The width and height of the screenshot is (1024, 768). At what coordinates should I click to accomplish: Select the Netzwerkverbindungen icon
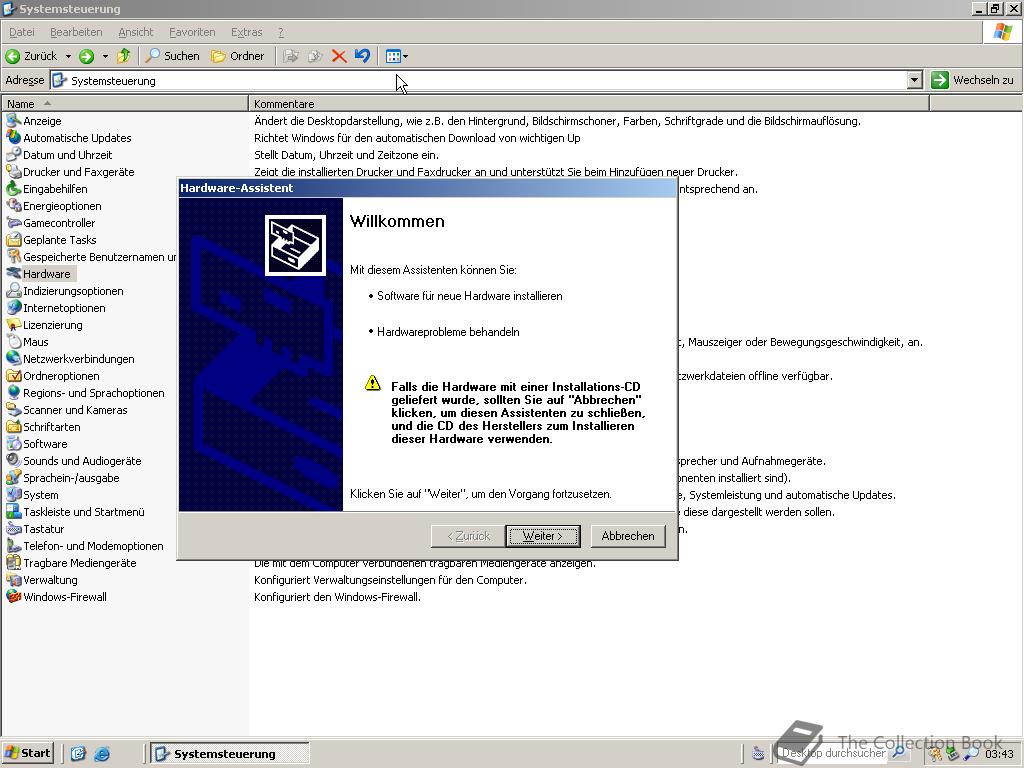pos(13,358)
